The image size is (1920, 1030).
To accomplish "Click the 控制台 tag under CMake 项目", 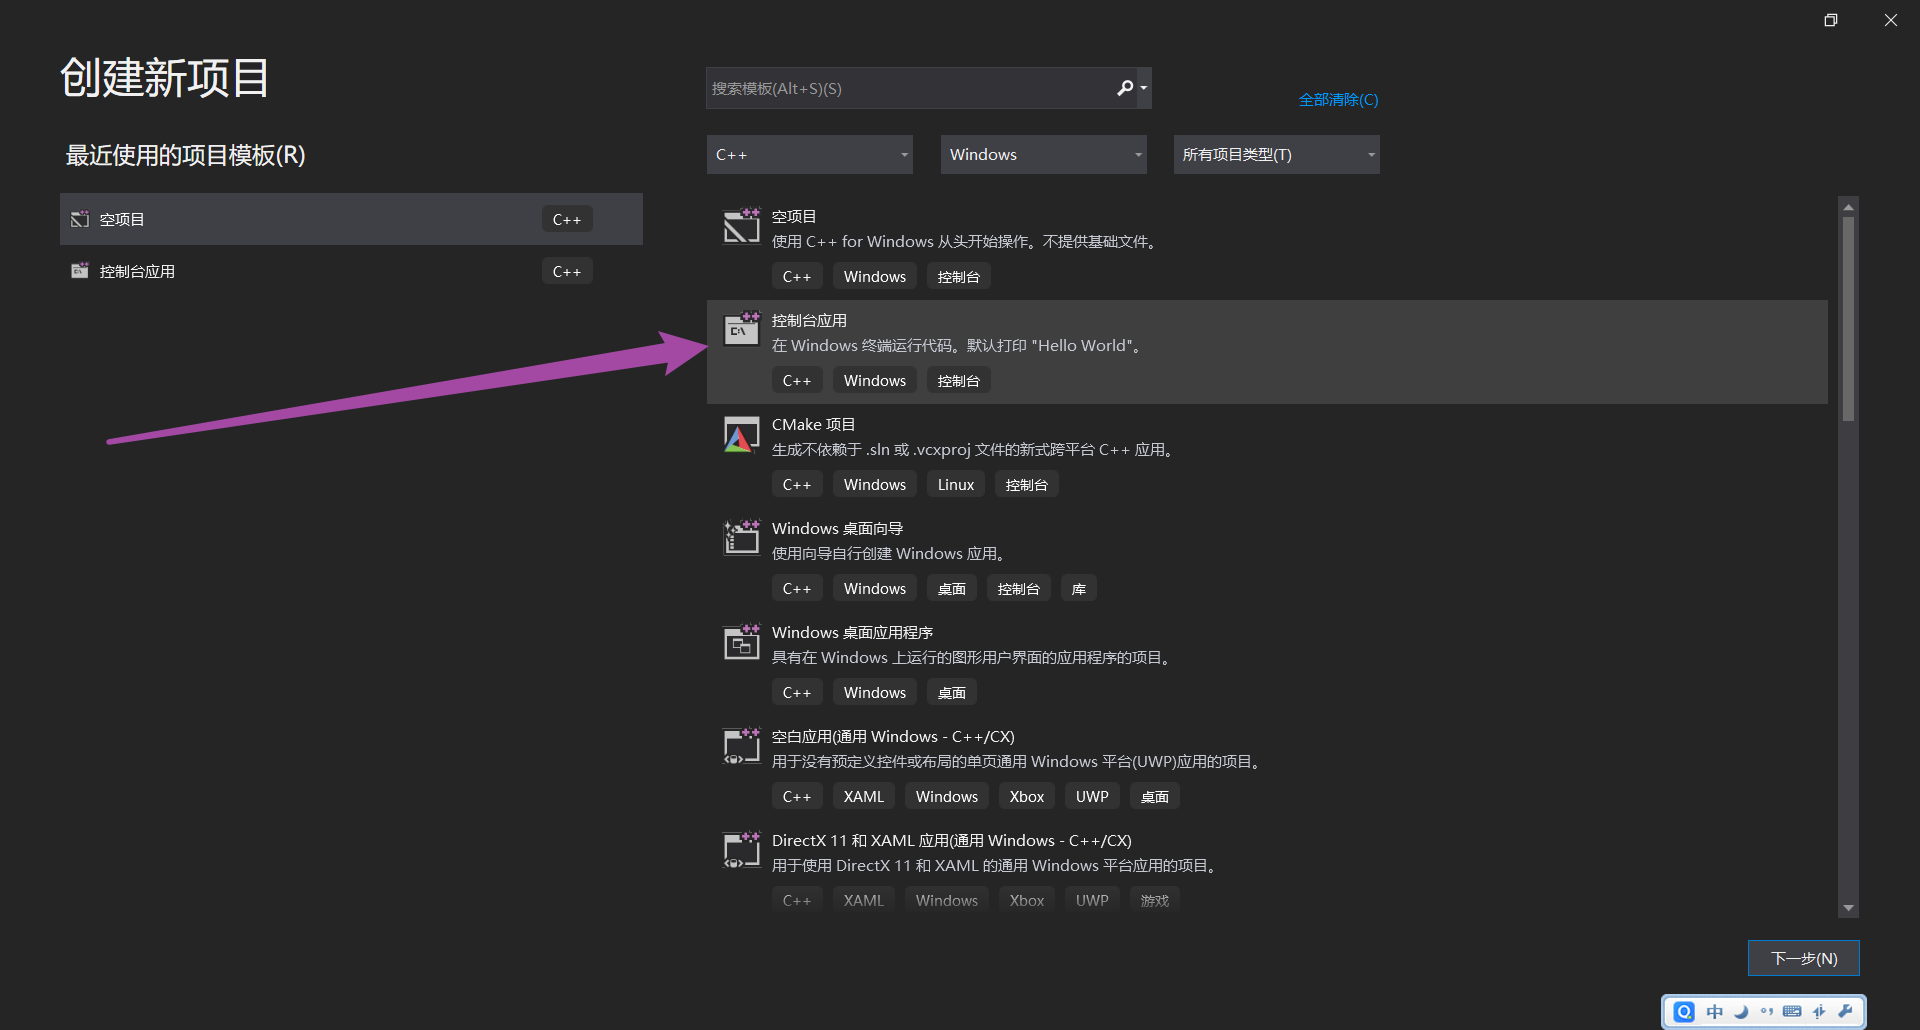I will (1027, 484).
